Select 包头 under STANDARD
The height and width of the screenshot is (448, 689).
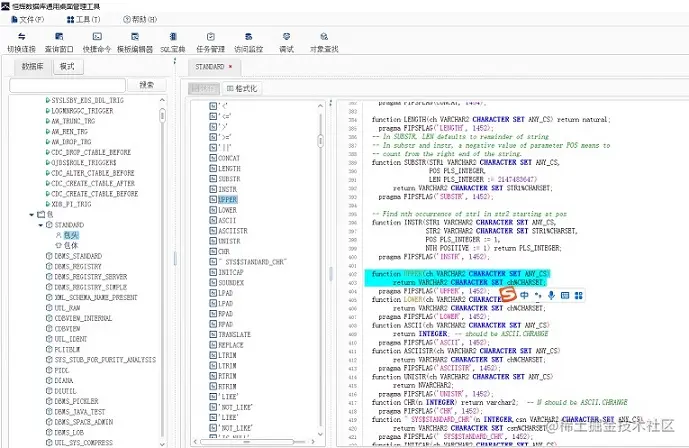(x=71, y=235)
